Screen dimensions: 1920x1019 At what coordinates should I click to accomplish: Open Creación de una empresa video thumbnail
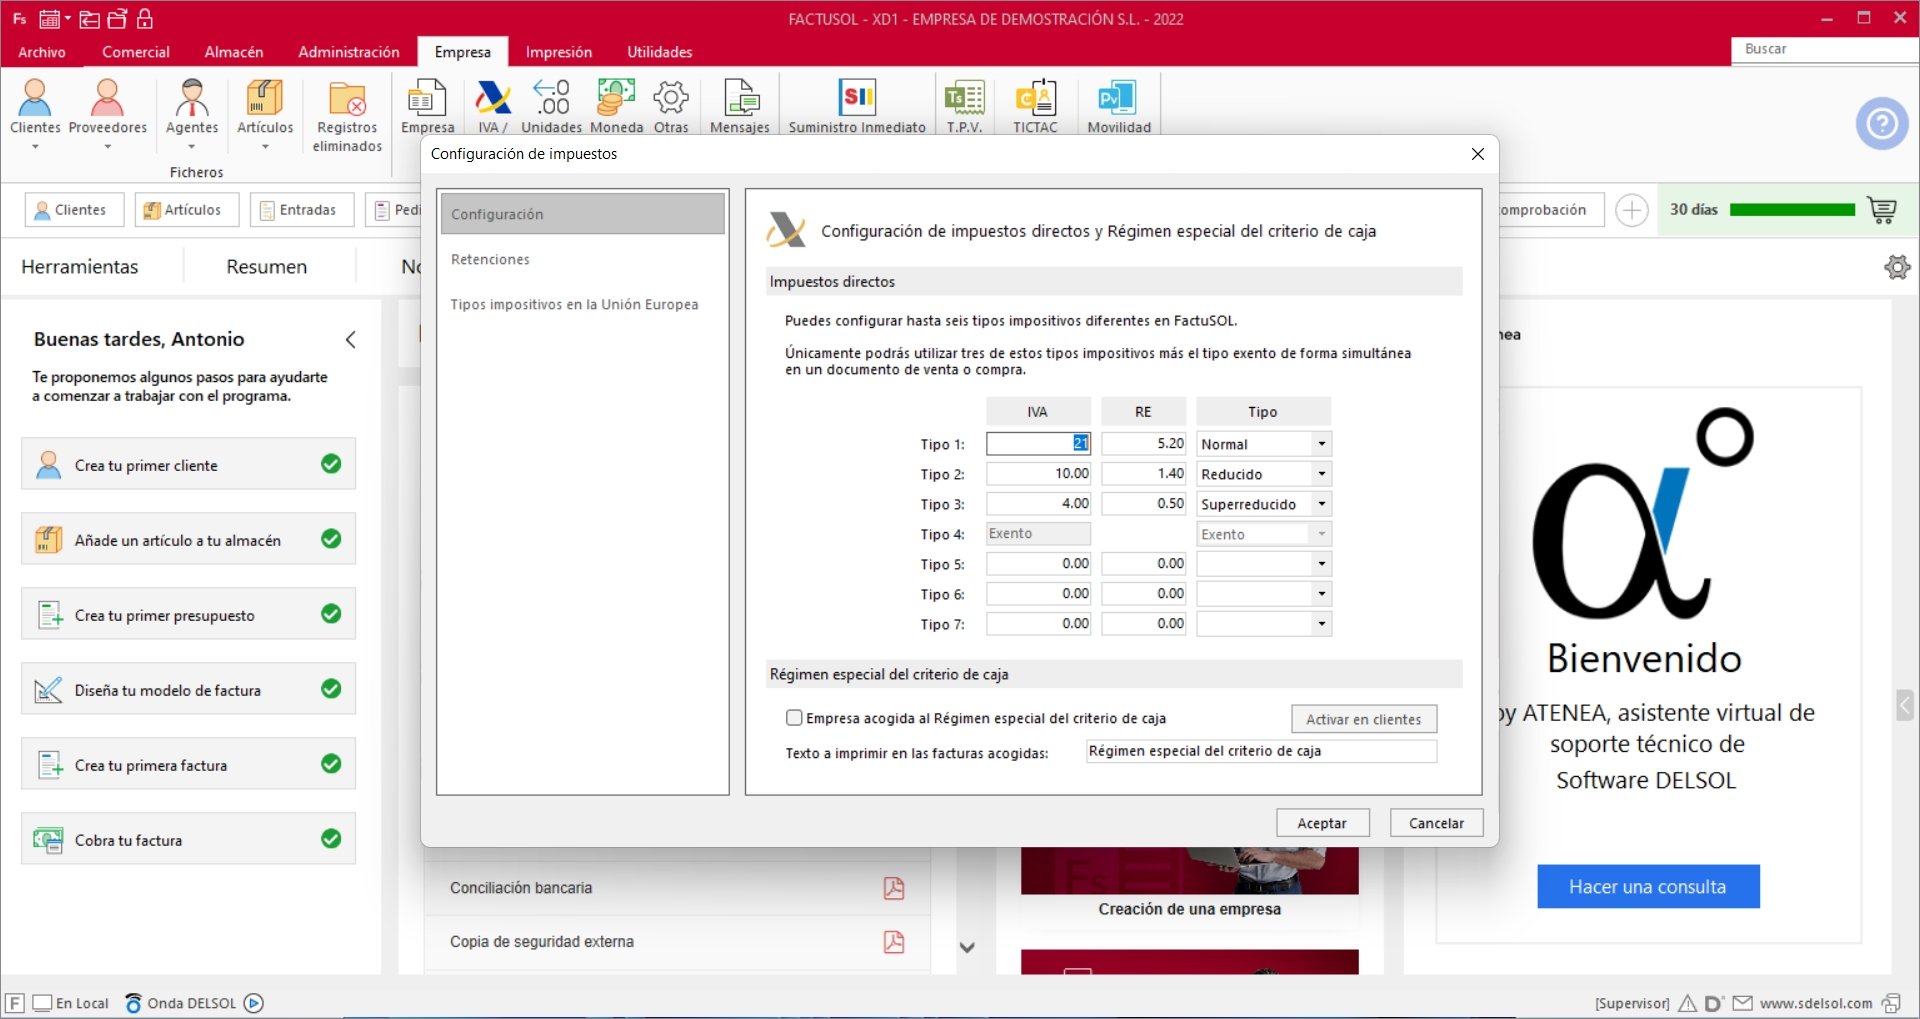click(x=1190, y=871)
